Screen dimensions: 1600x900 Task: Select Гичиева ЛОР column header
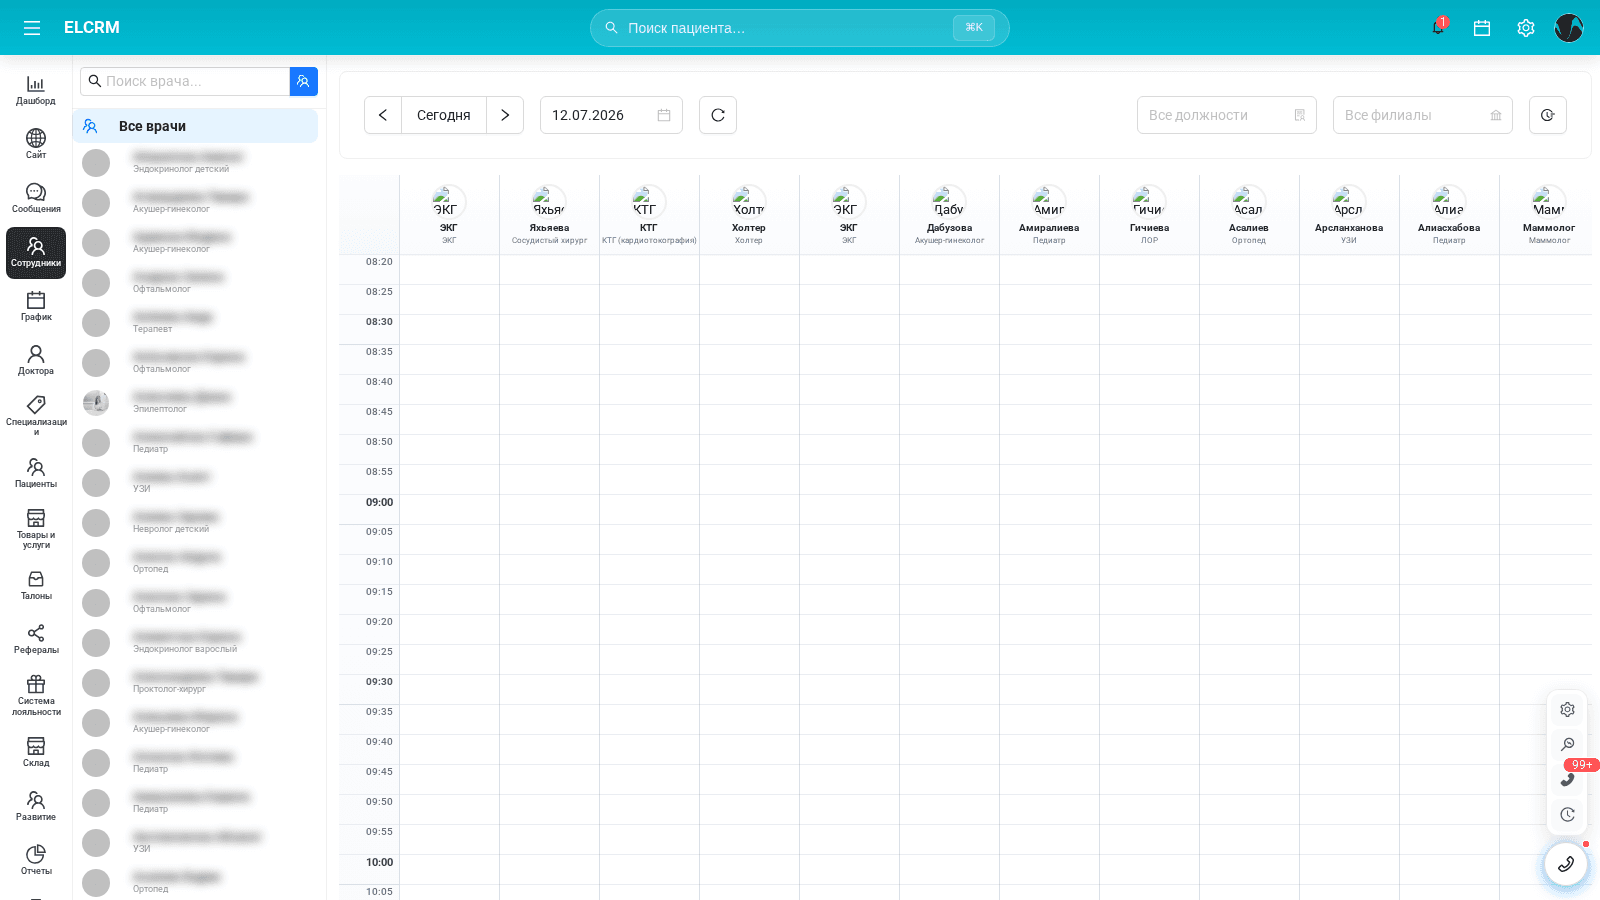[x=1149, y=215]
